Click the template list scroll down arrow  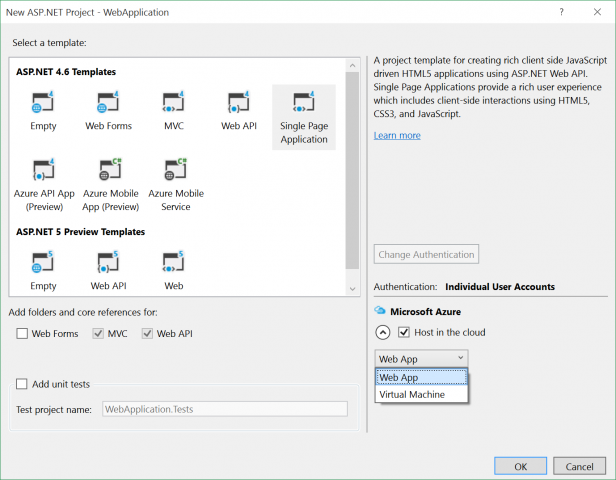[x=352, y=289]
